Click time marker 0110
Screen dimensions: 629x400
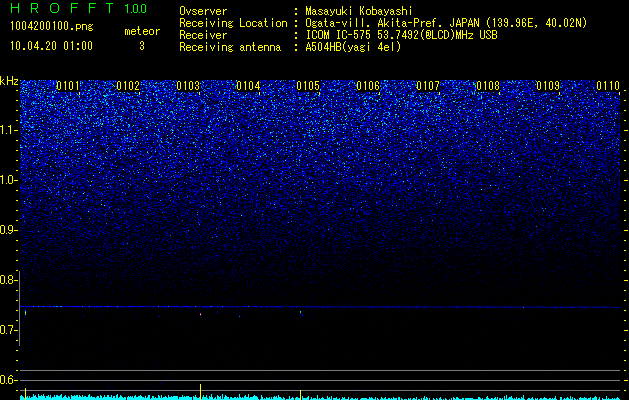point(608,86)
